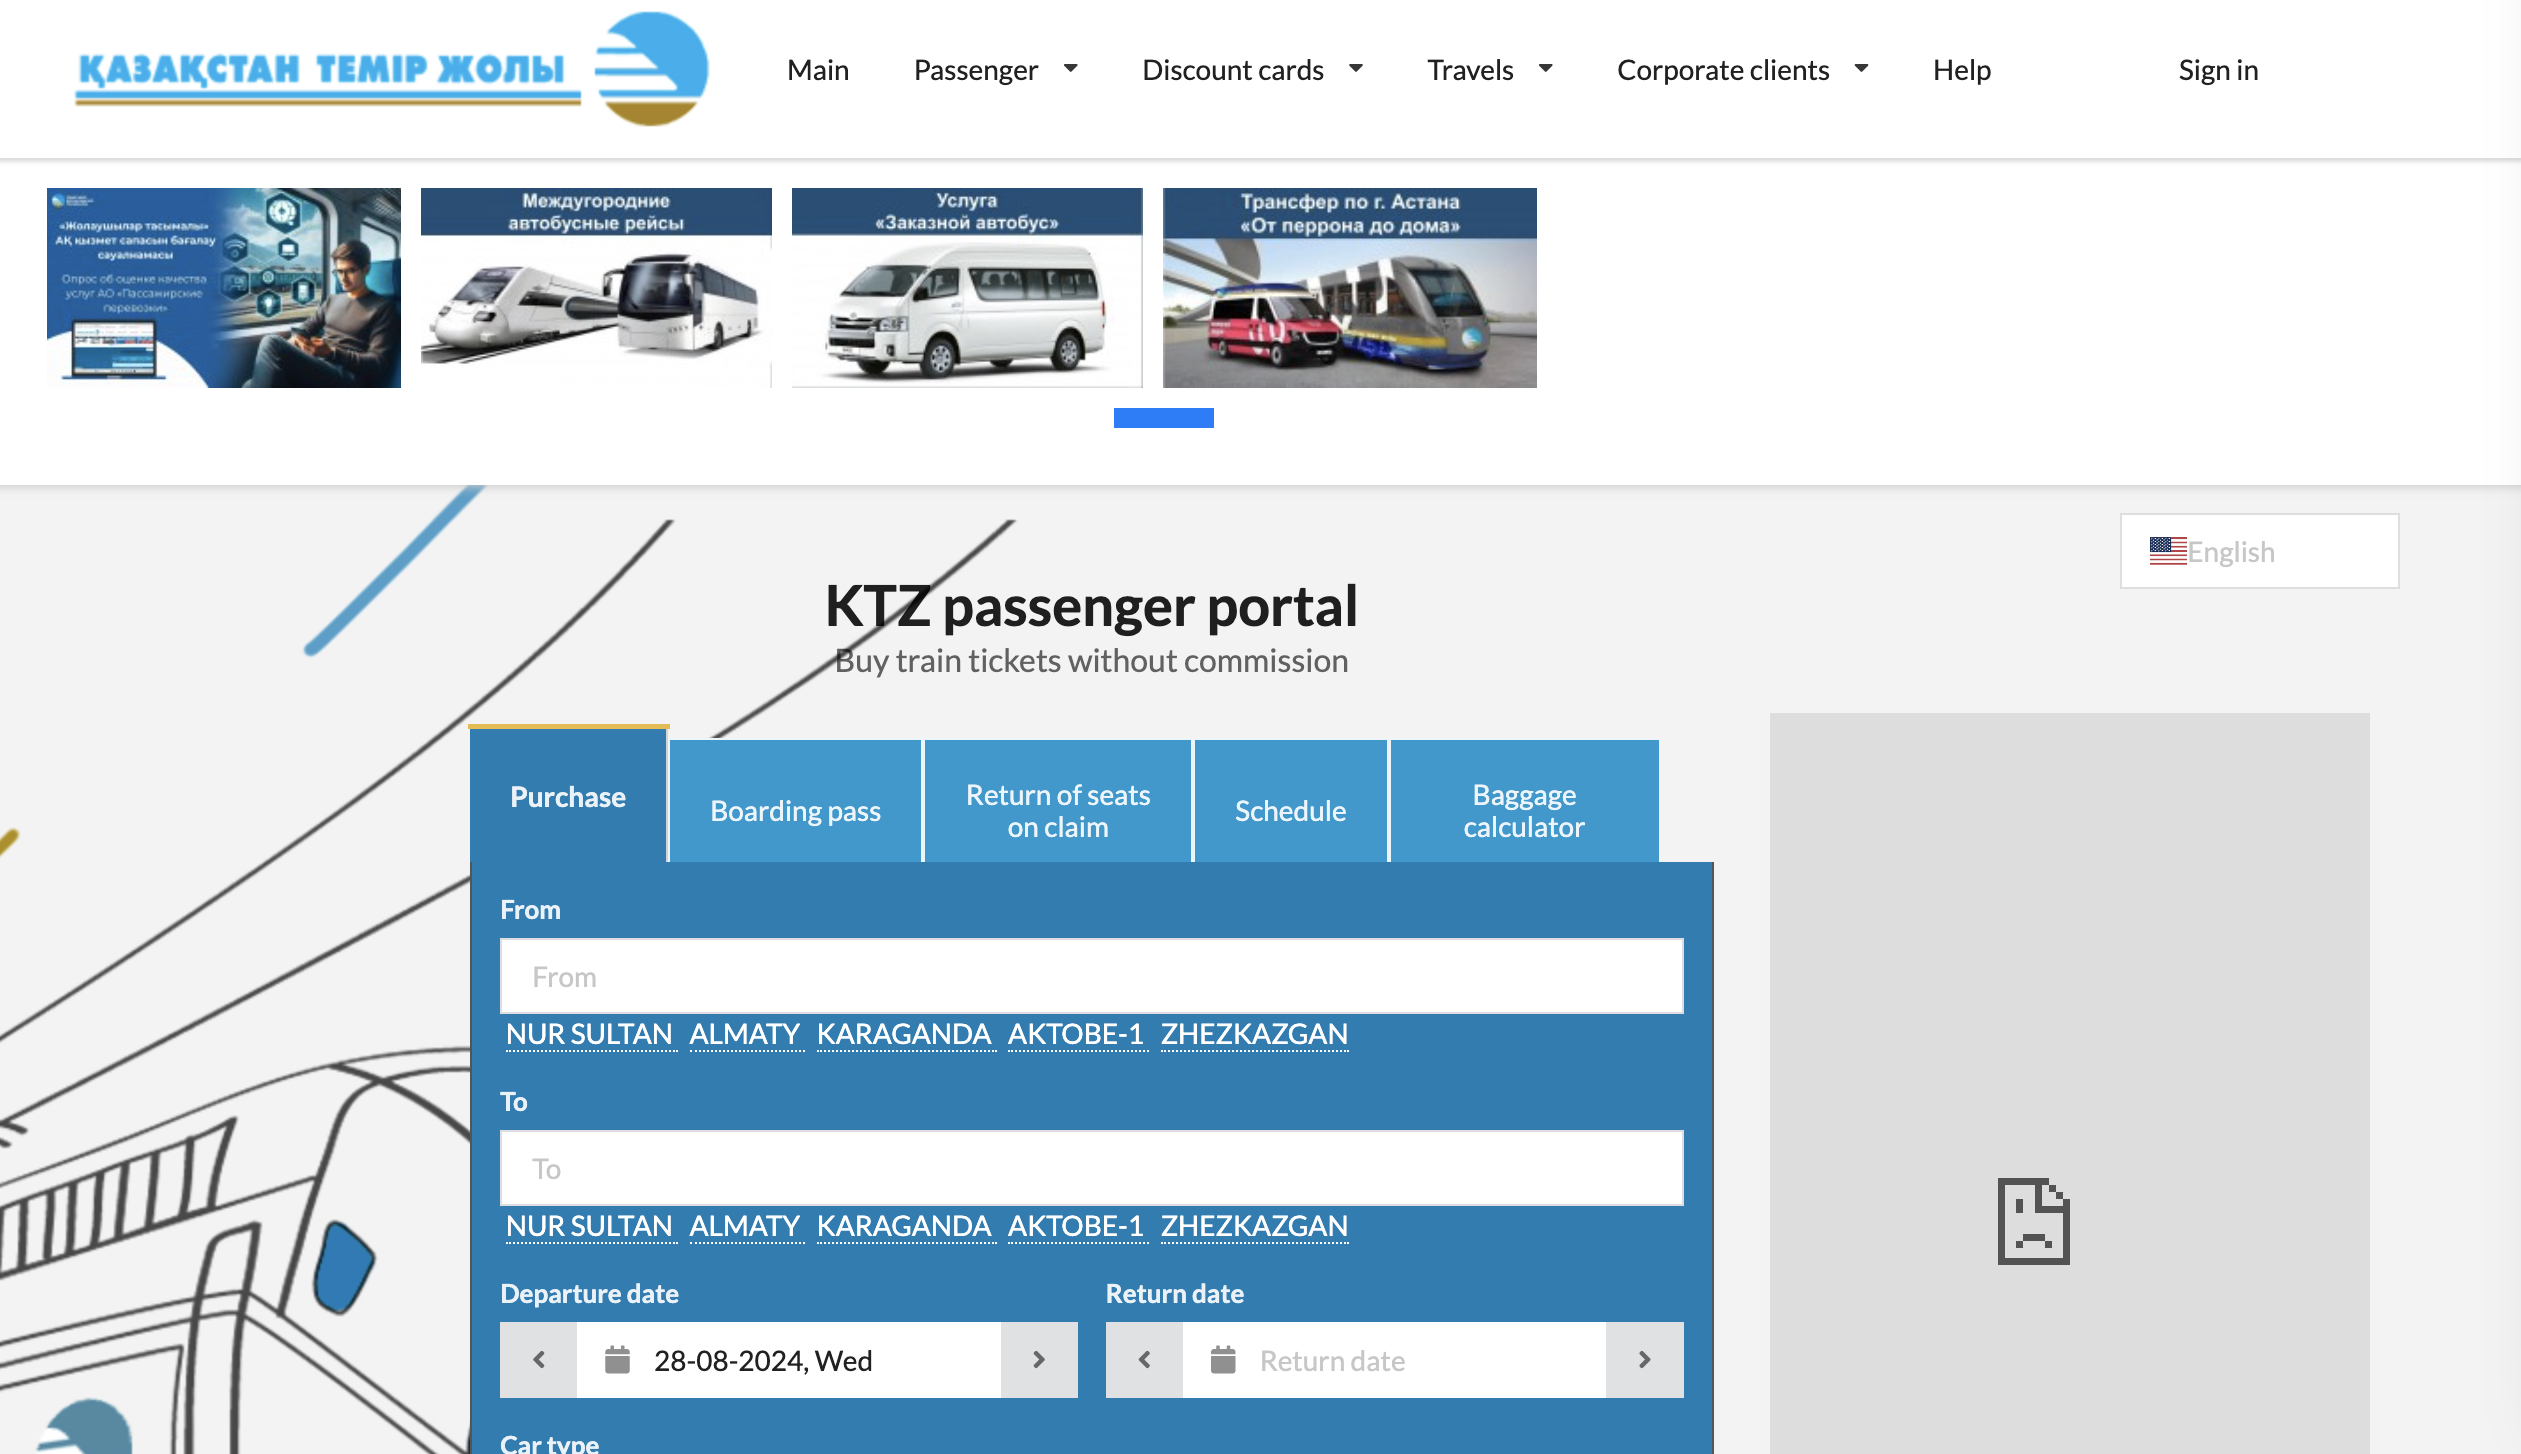
Task: Expand the Travels dropdown menu
Action: [x=1490, y=70]
